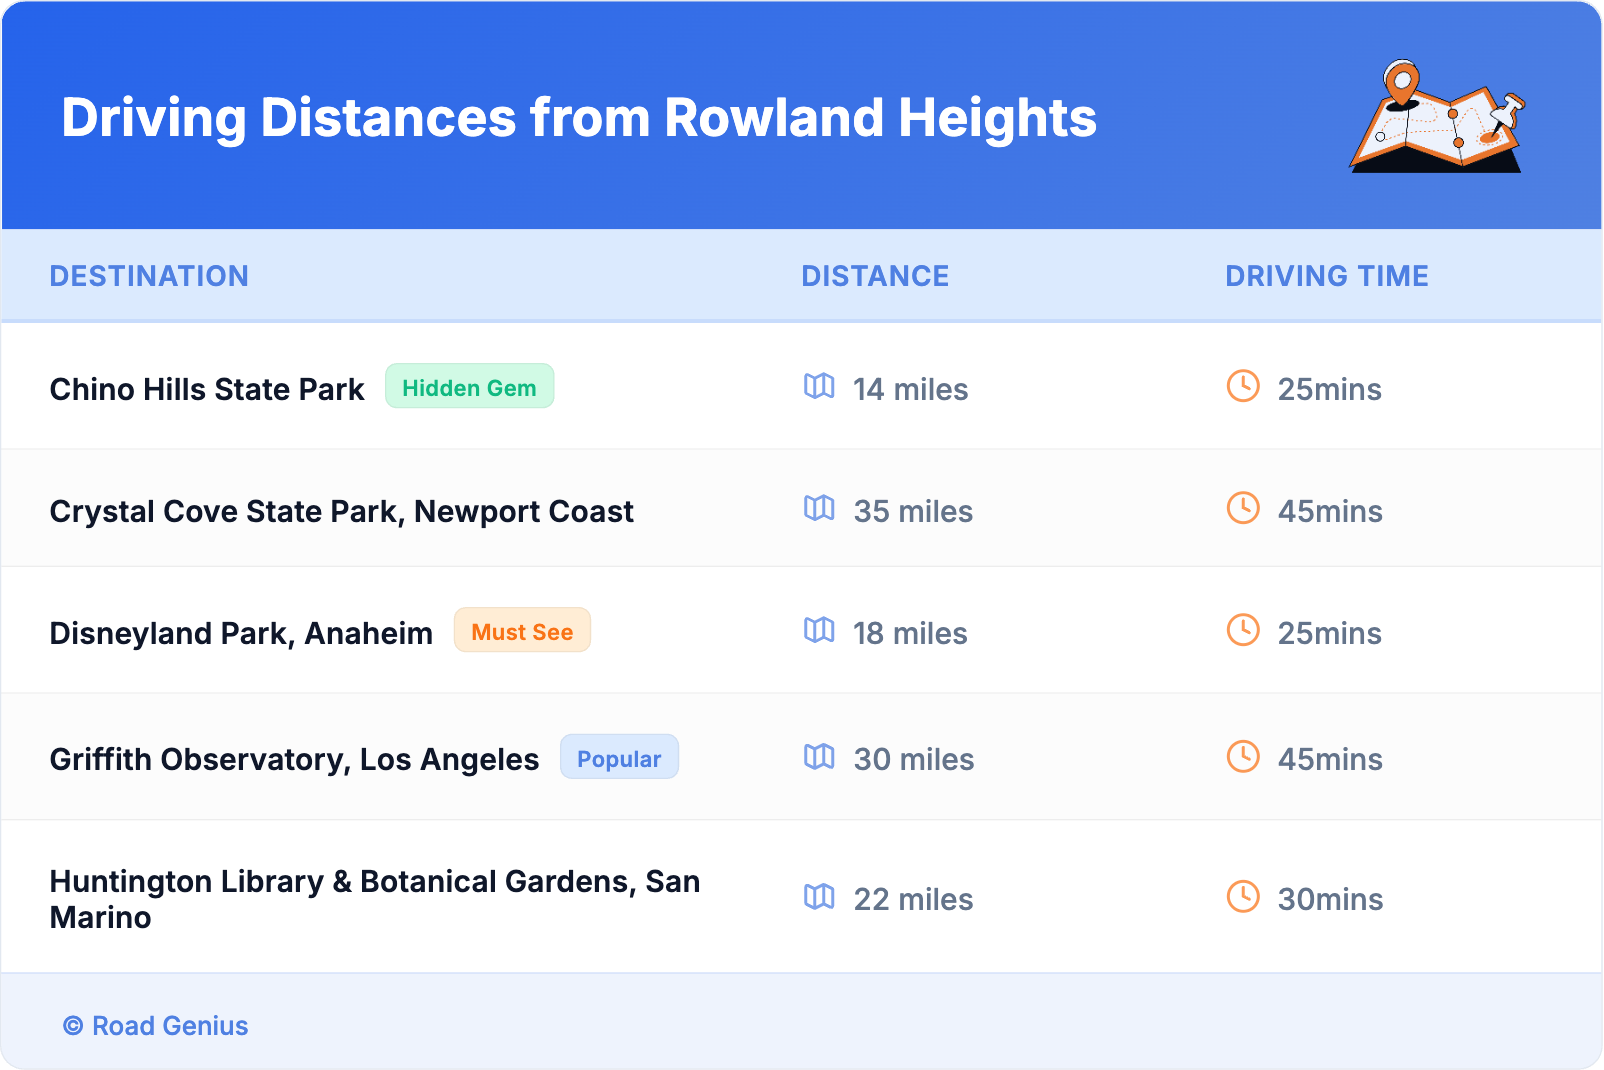Click map icon next to 18 miles
The image size is (1604, 1070).
coord(819,630)
